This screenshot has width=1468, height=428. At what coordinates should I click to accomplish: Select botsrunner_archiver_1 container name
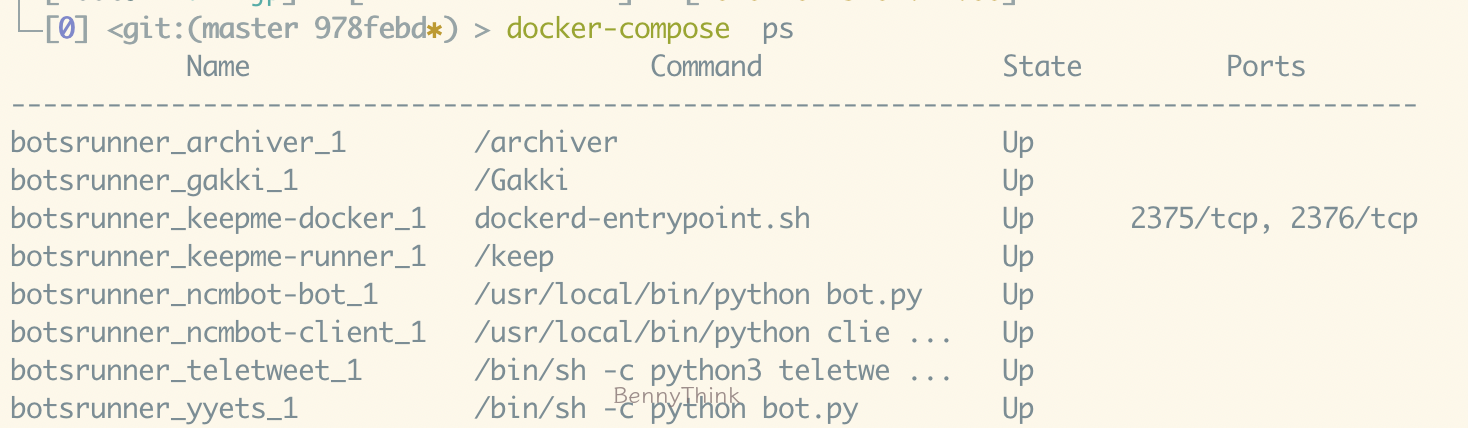click(x=178, y=143)
